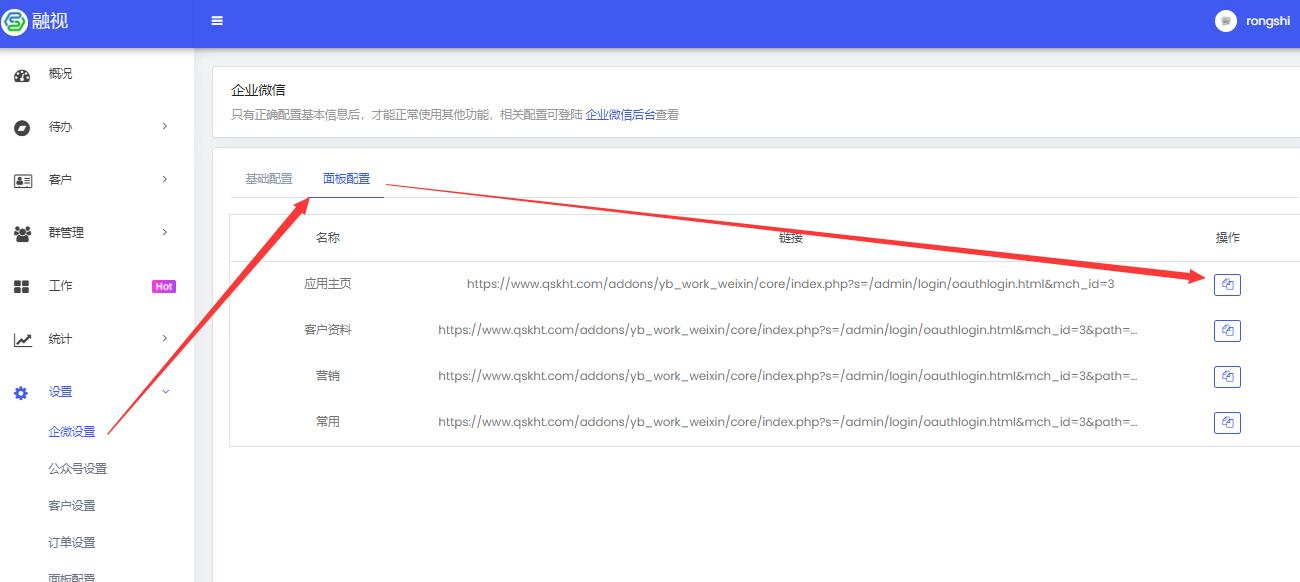The image size is (1300, 582).
Task: Click the 融视 brand name text
Action: 51,21
